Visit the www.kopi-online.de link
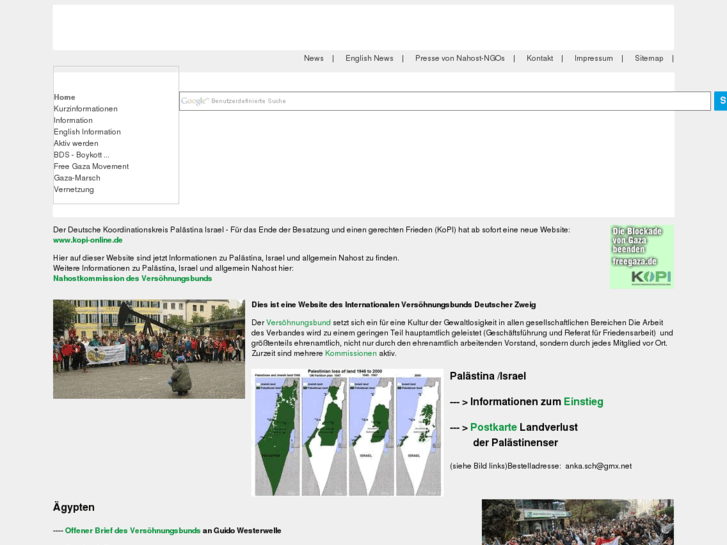The width and height of the screenshot is (727, 545). pos(88,240)
